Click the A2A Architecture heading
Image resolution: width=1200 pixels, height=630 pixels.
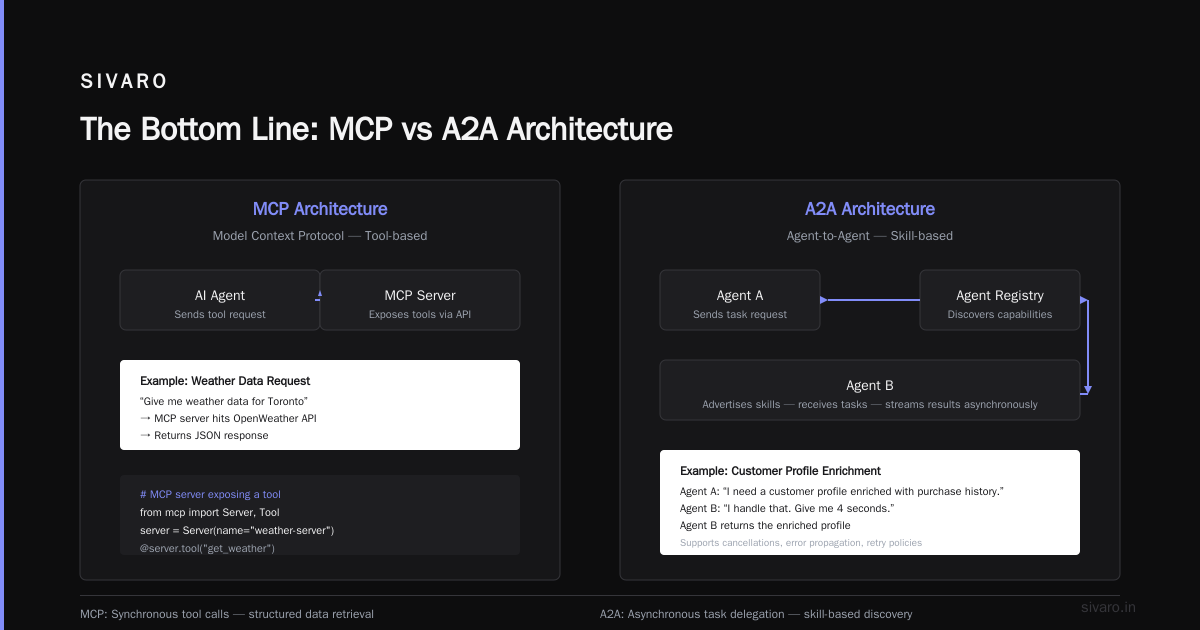click(x=870, y=209)
